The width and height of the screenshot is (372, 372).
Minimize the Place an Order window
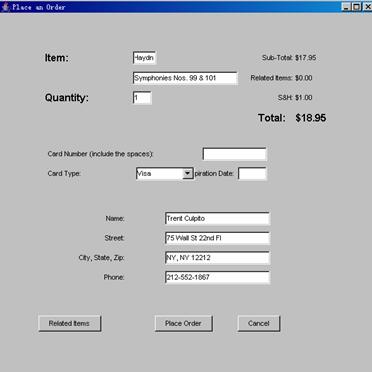coord(347,7)
